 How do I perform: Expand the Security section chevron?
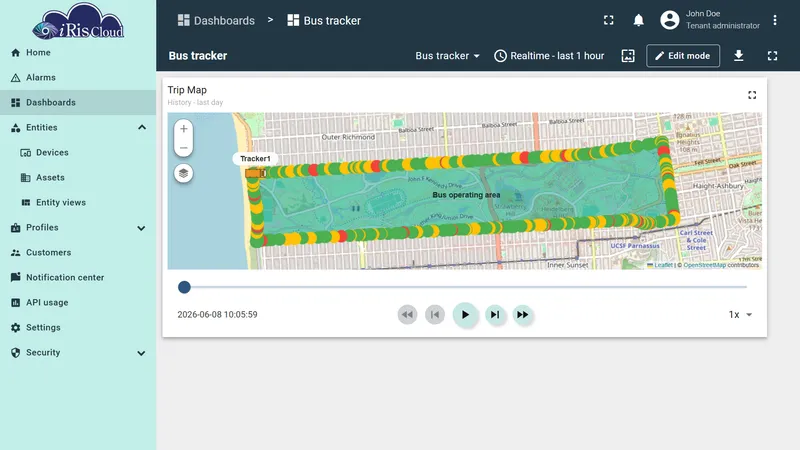pyautogui.click(x=141, y=353)
